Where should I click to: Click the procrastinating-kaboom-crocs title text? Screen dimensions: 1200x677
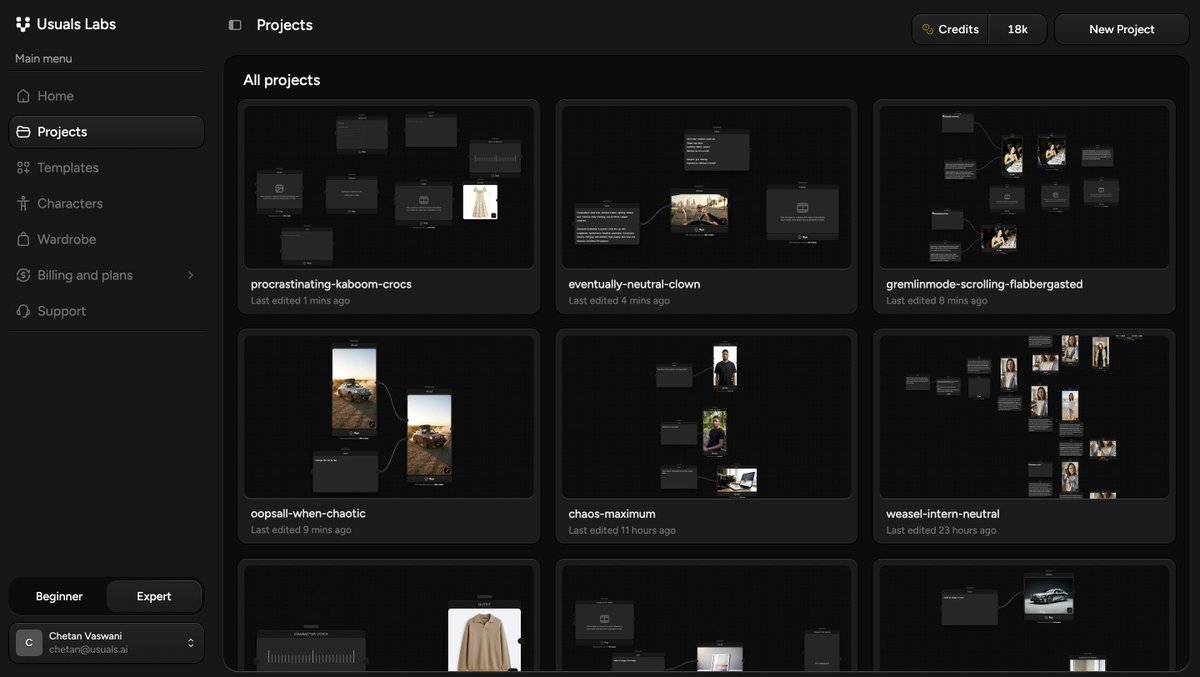331,284
